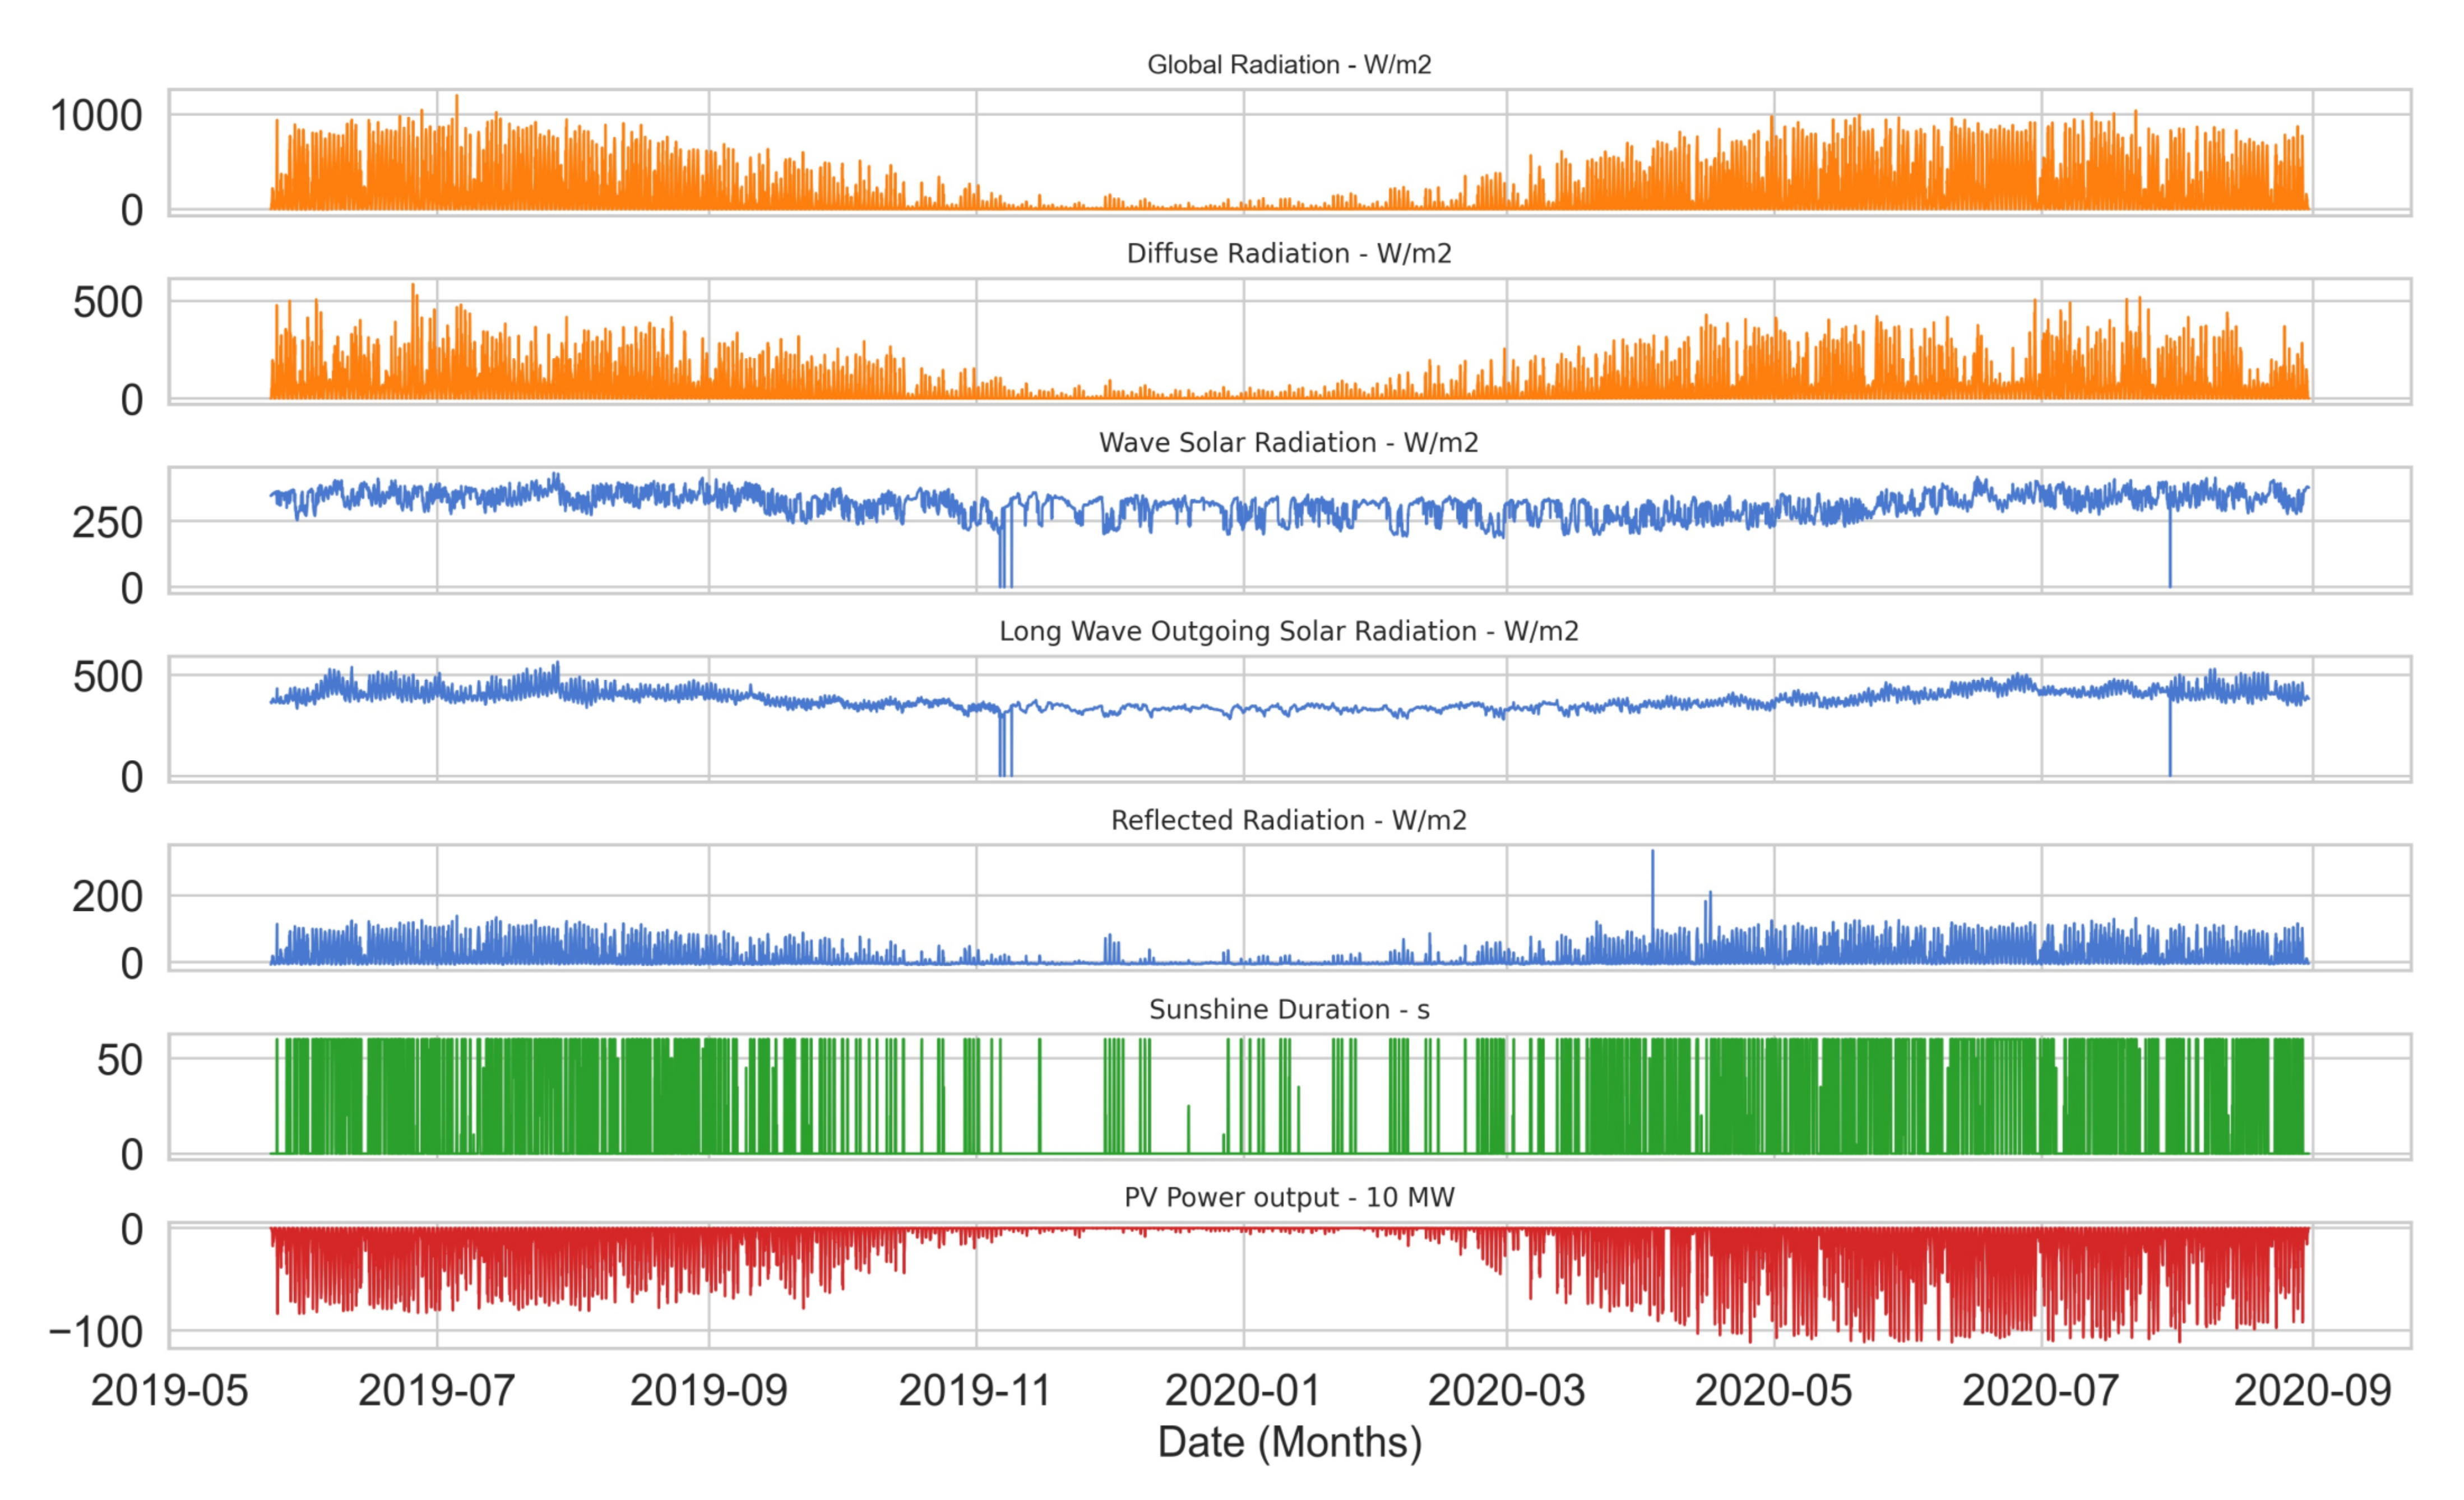2464x1500 pixels.
Task: Click the Reflected Radiation subplot title
Action: pyautogui.click(x=1289, y=821)
